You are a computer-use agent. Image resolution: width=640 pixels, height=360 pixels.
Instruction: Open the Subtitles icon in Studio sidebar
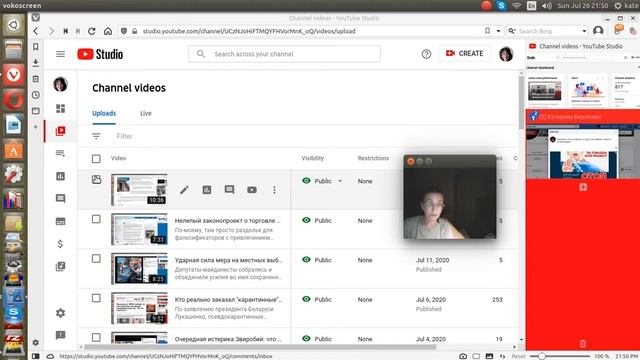60,221
